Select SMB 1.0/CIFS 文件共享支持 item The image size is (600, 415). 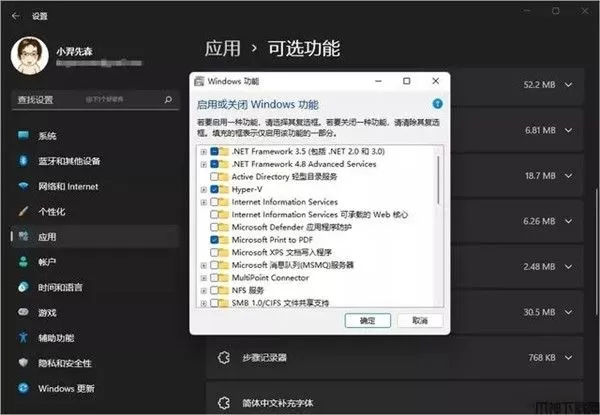pyautogui.click(x=280, y=303)
